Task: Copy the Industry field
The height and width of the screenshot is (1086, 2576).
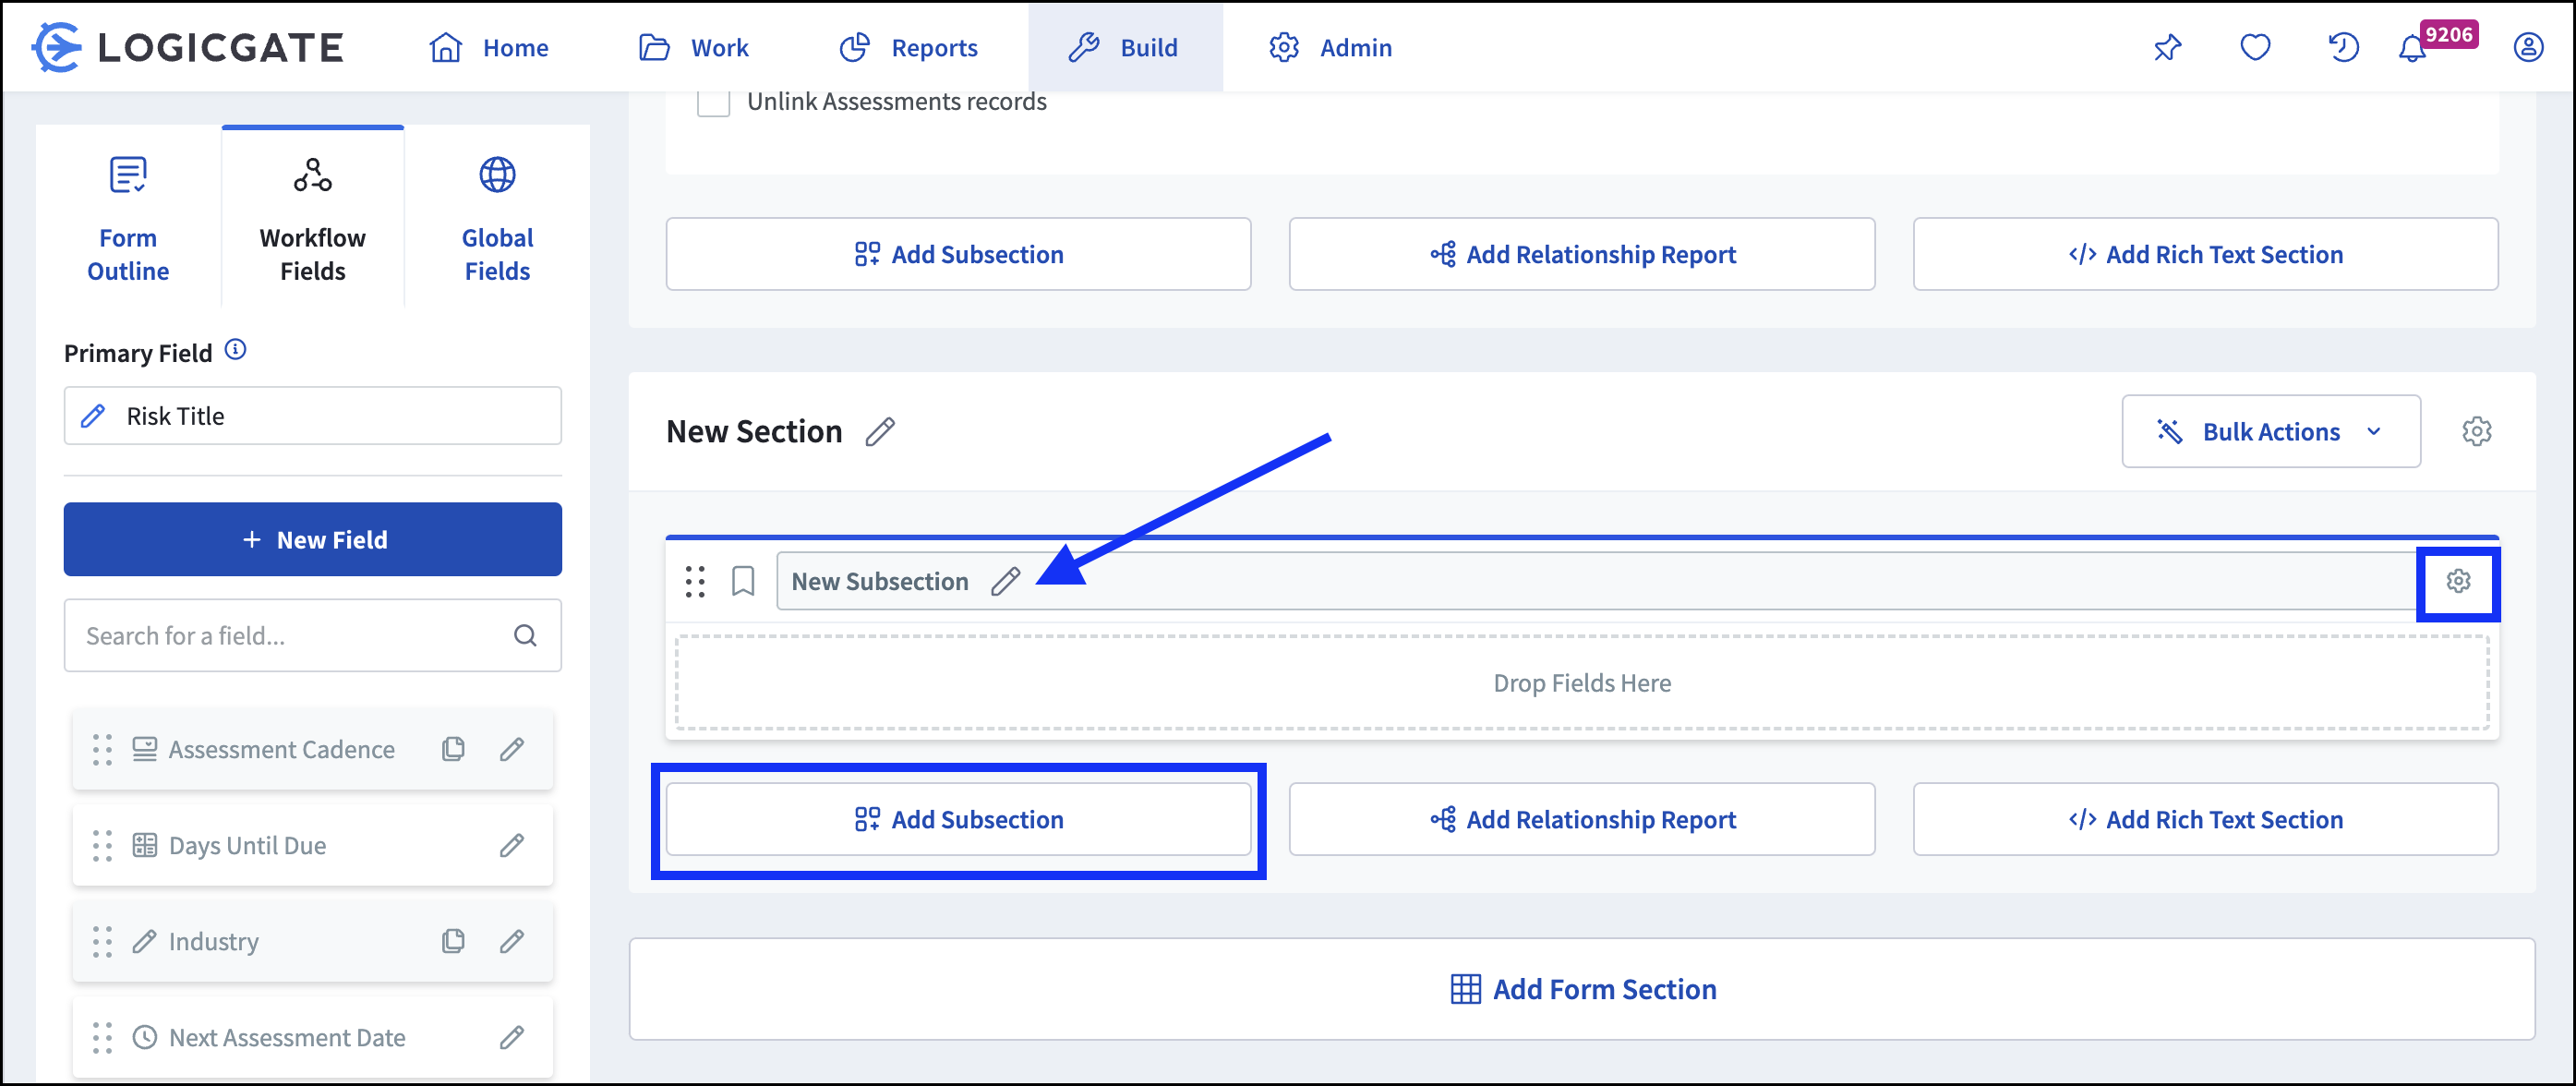Action: pos(453,941)
